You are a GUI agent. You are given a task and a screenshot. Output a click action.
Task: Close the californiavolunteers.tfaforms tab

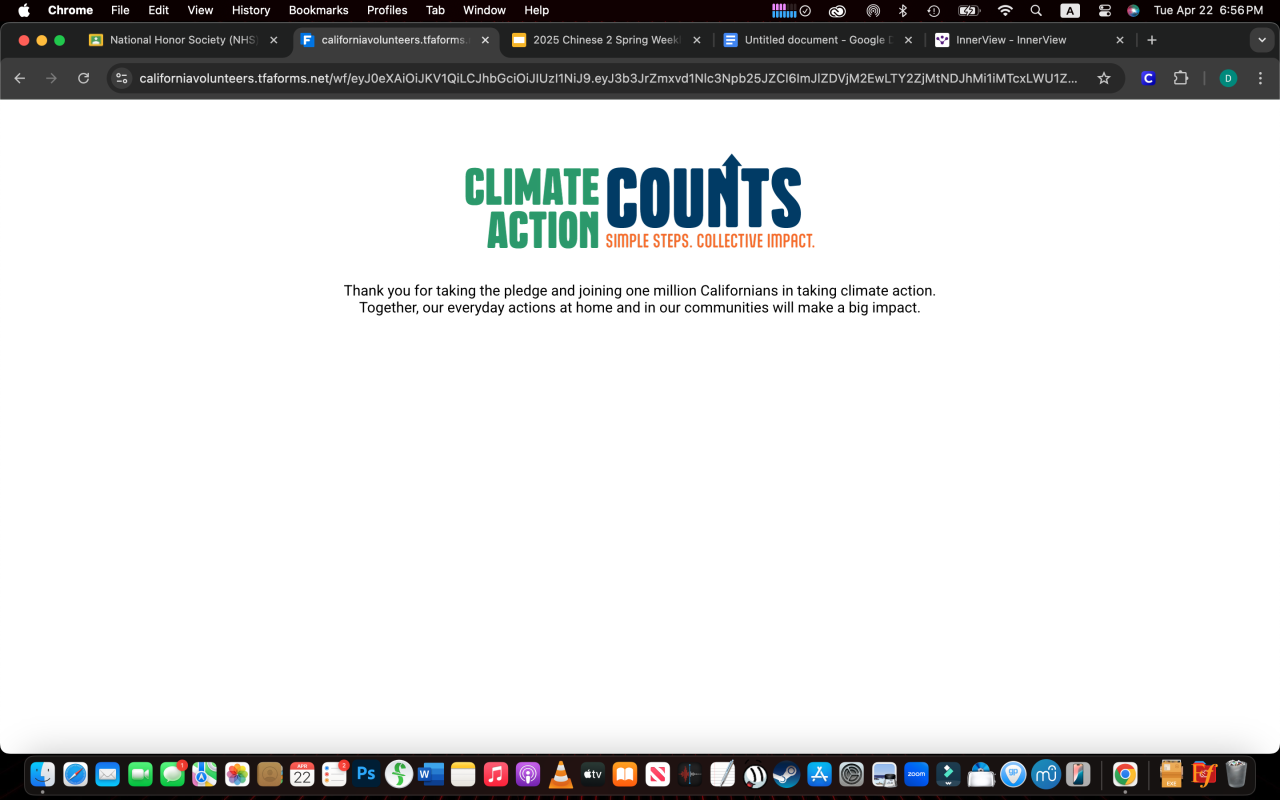[485, 40]
